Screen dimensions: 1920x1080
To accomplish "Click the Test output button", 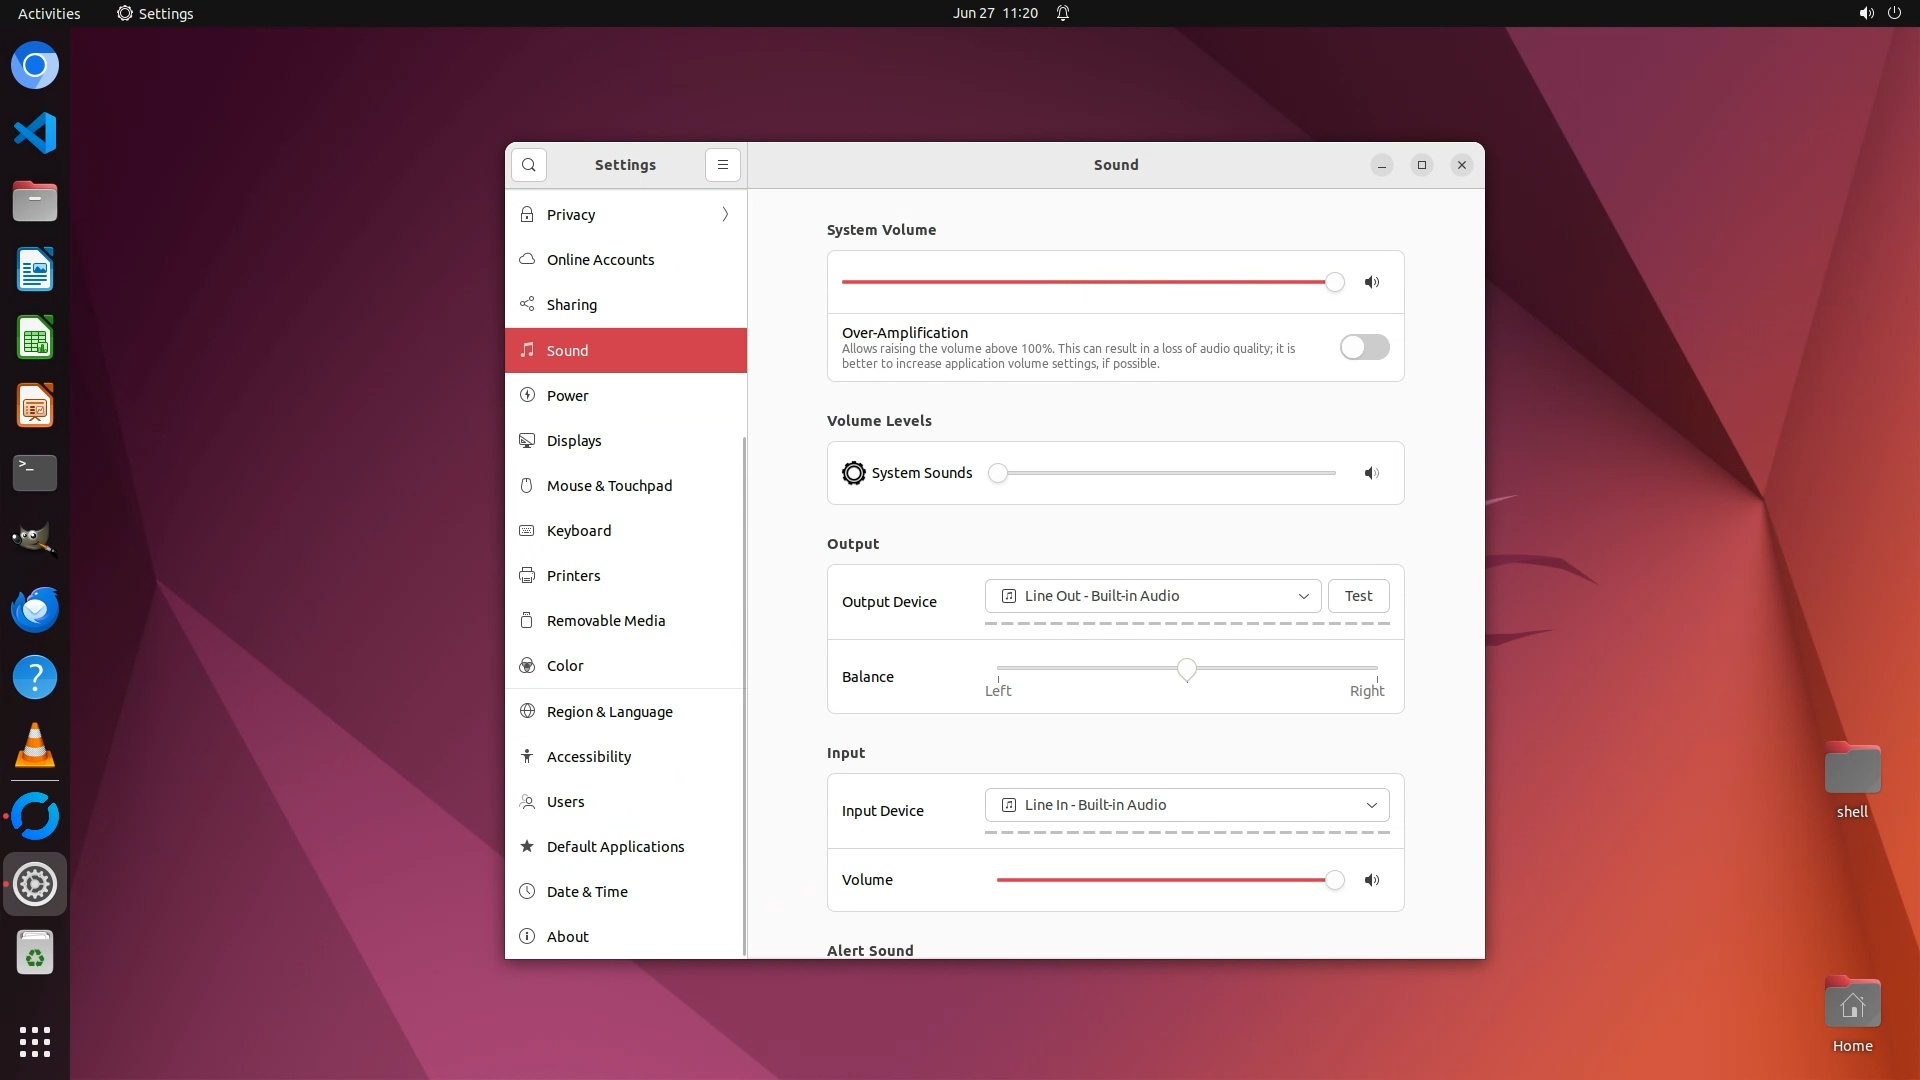I will (1358, 596).
